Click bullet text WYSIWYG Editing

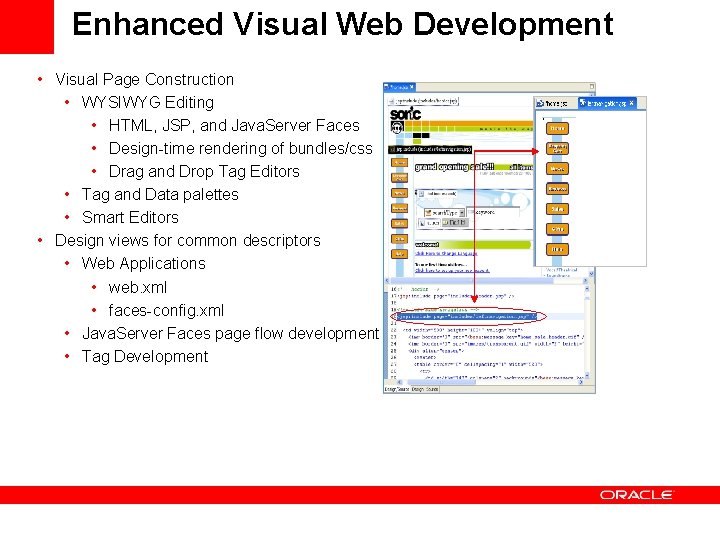click(x=147, y=102)
